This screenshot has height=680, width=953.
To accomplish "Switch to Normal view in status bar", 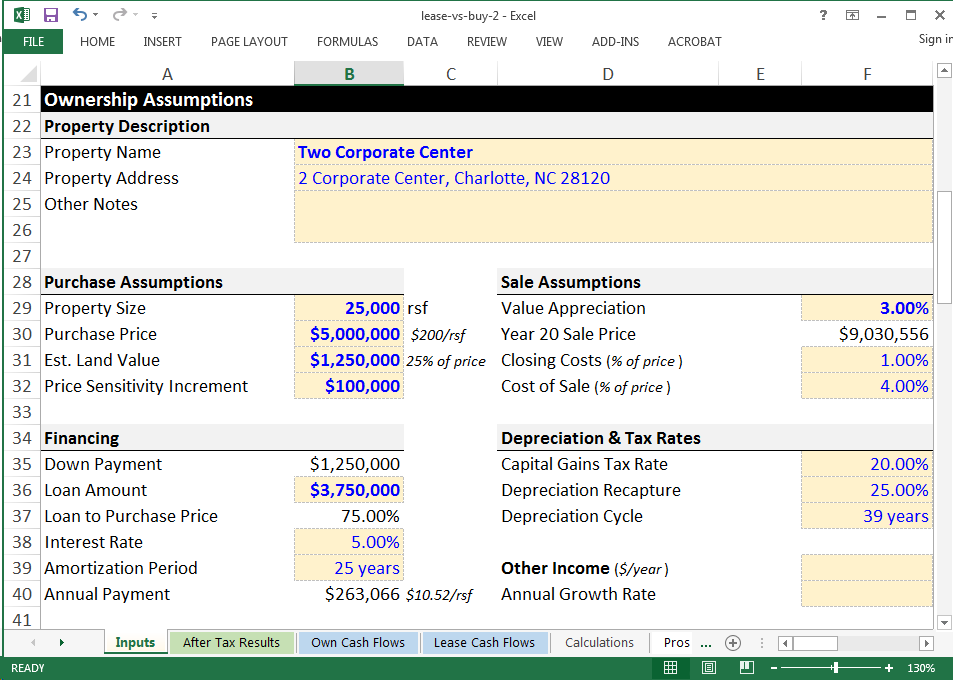I will pyautogui.click(x=670, y=668).
